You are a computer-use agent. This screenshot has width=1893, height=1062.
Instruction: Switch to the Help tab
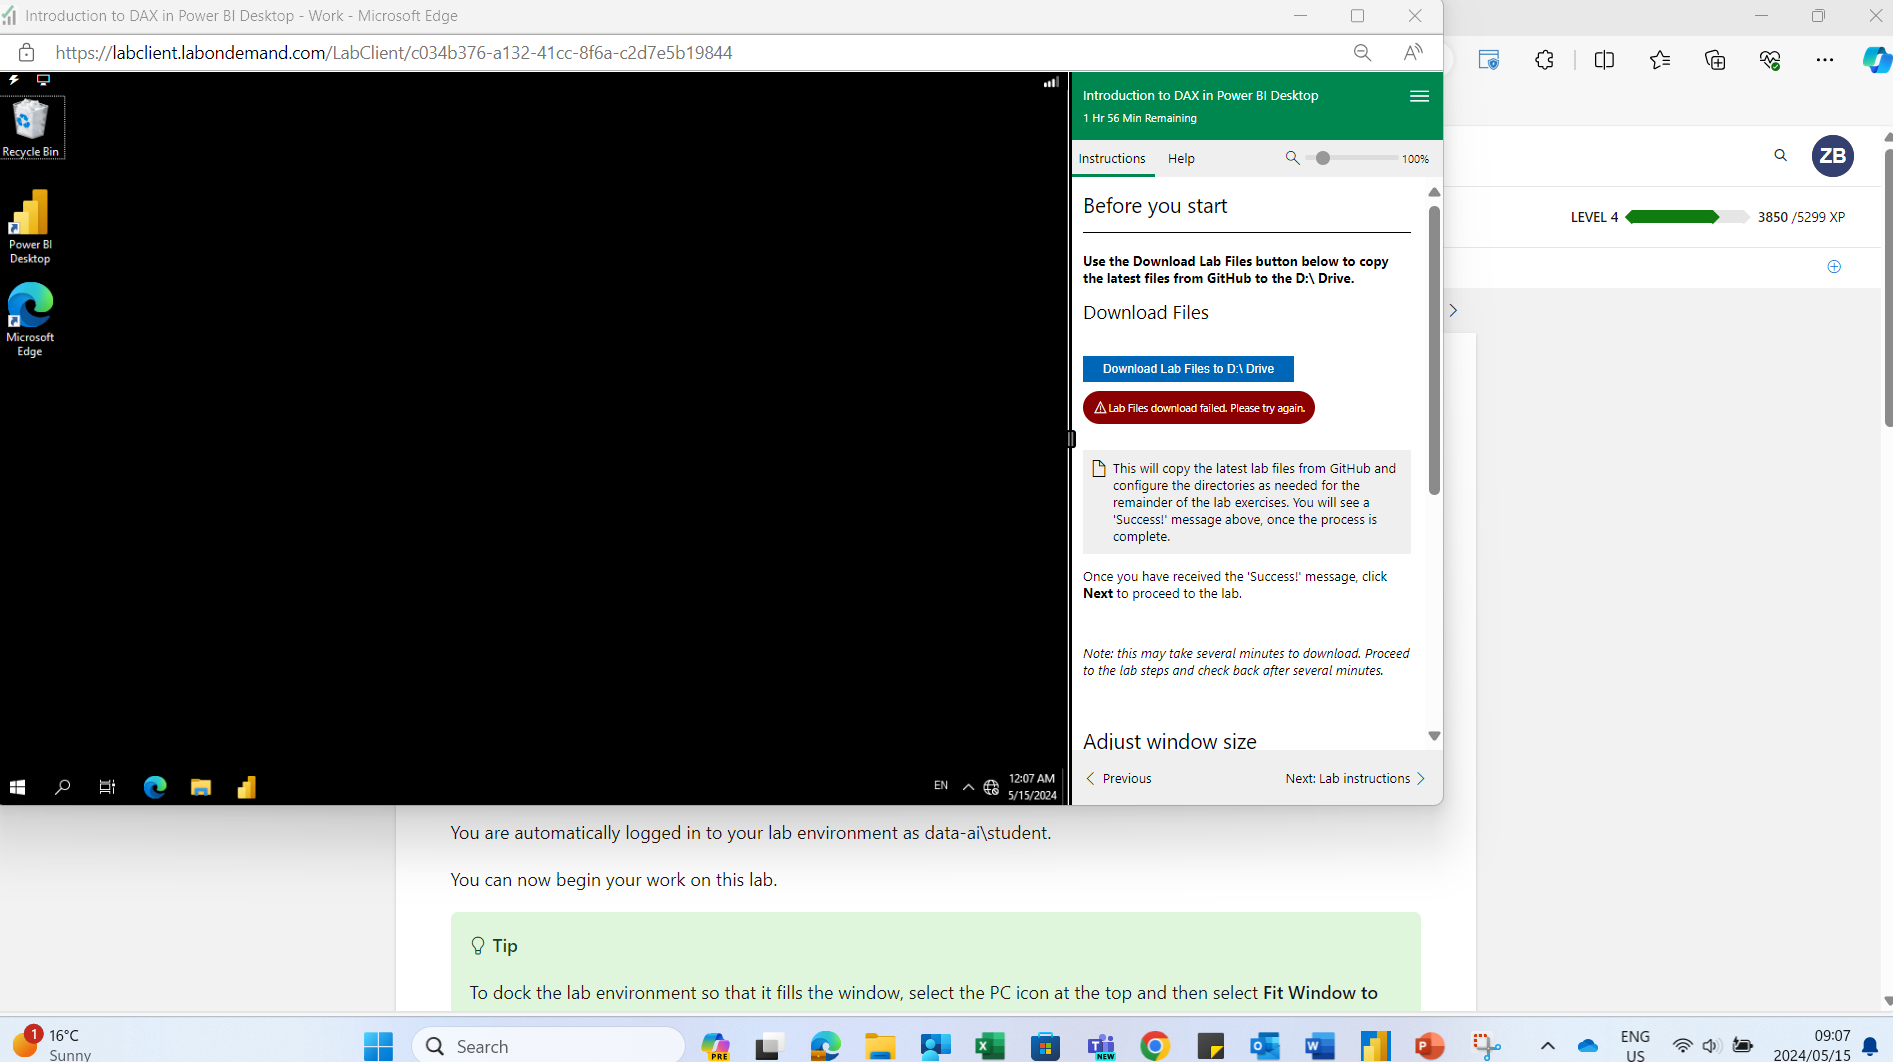coord(1180,158)
